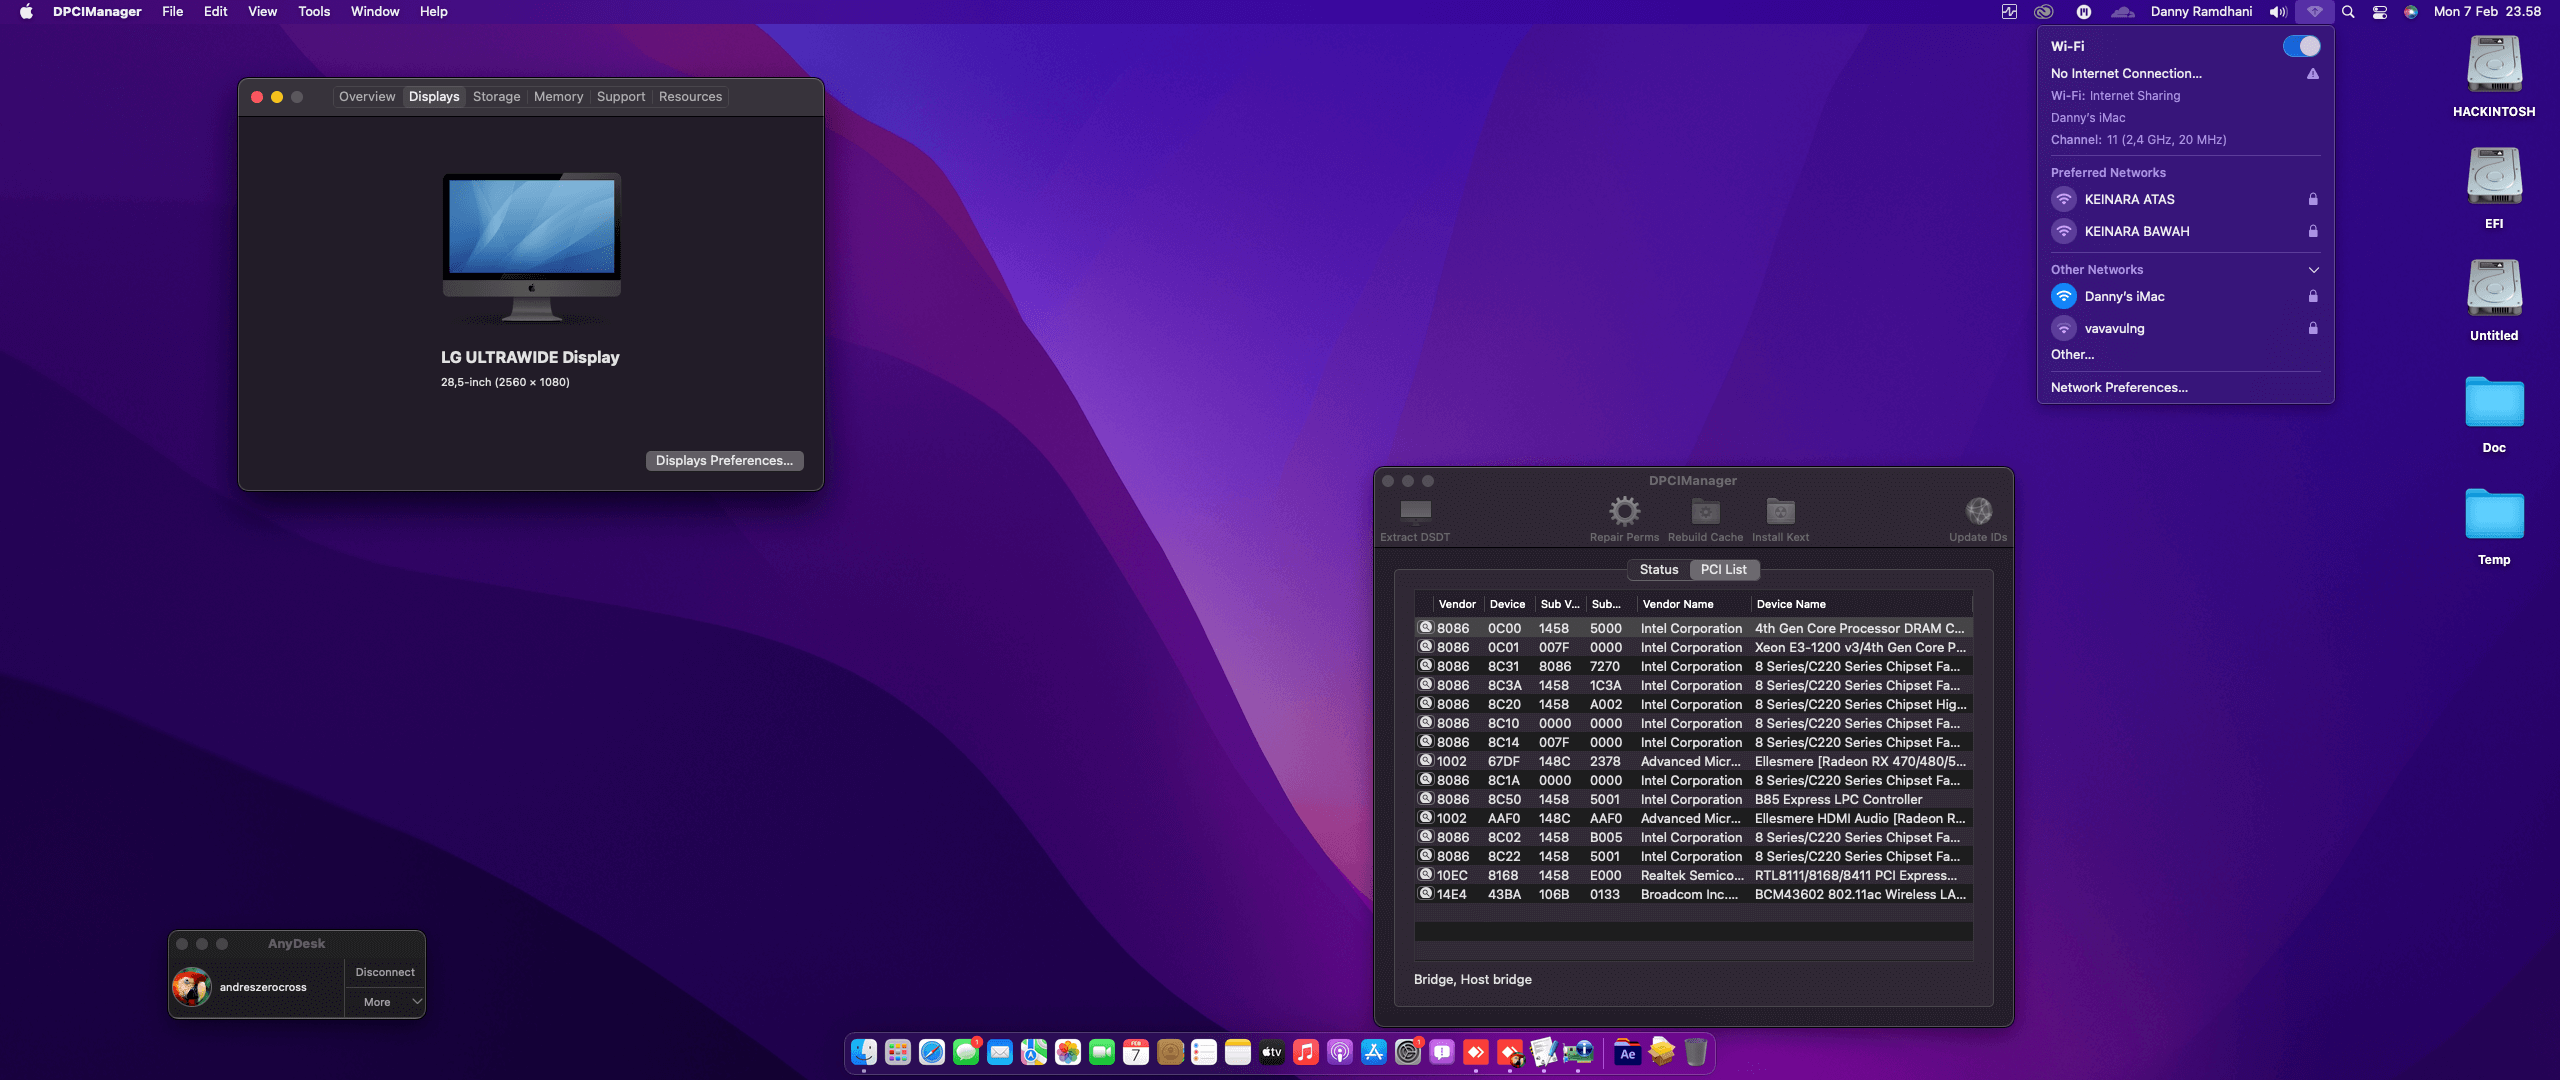The image size is (2560, 1080).
Task: Switch to the Status tab in DPCIManager
Action: (x=1657, y=569)
